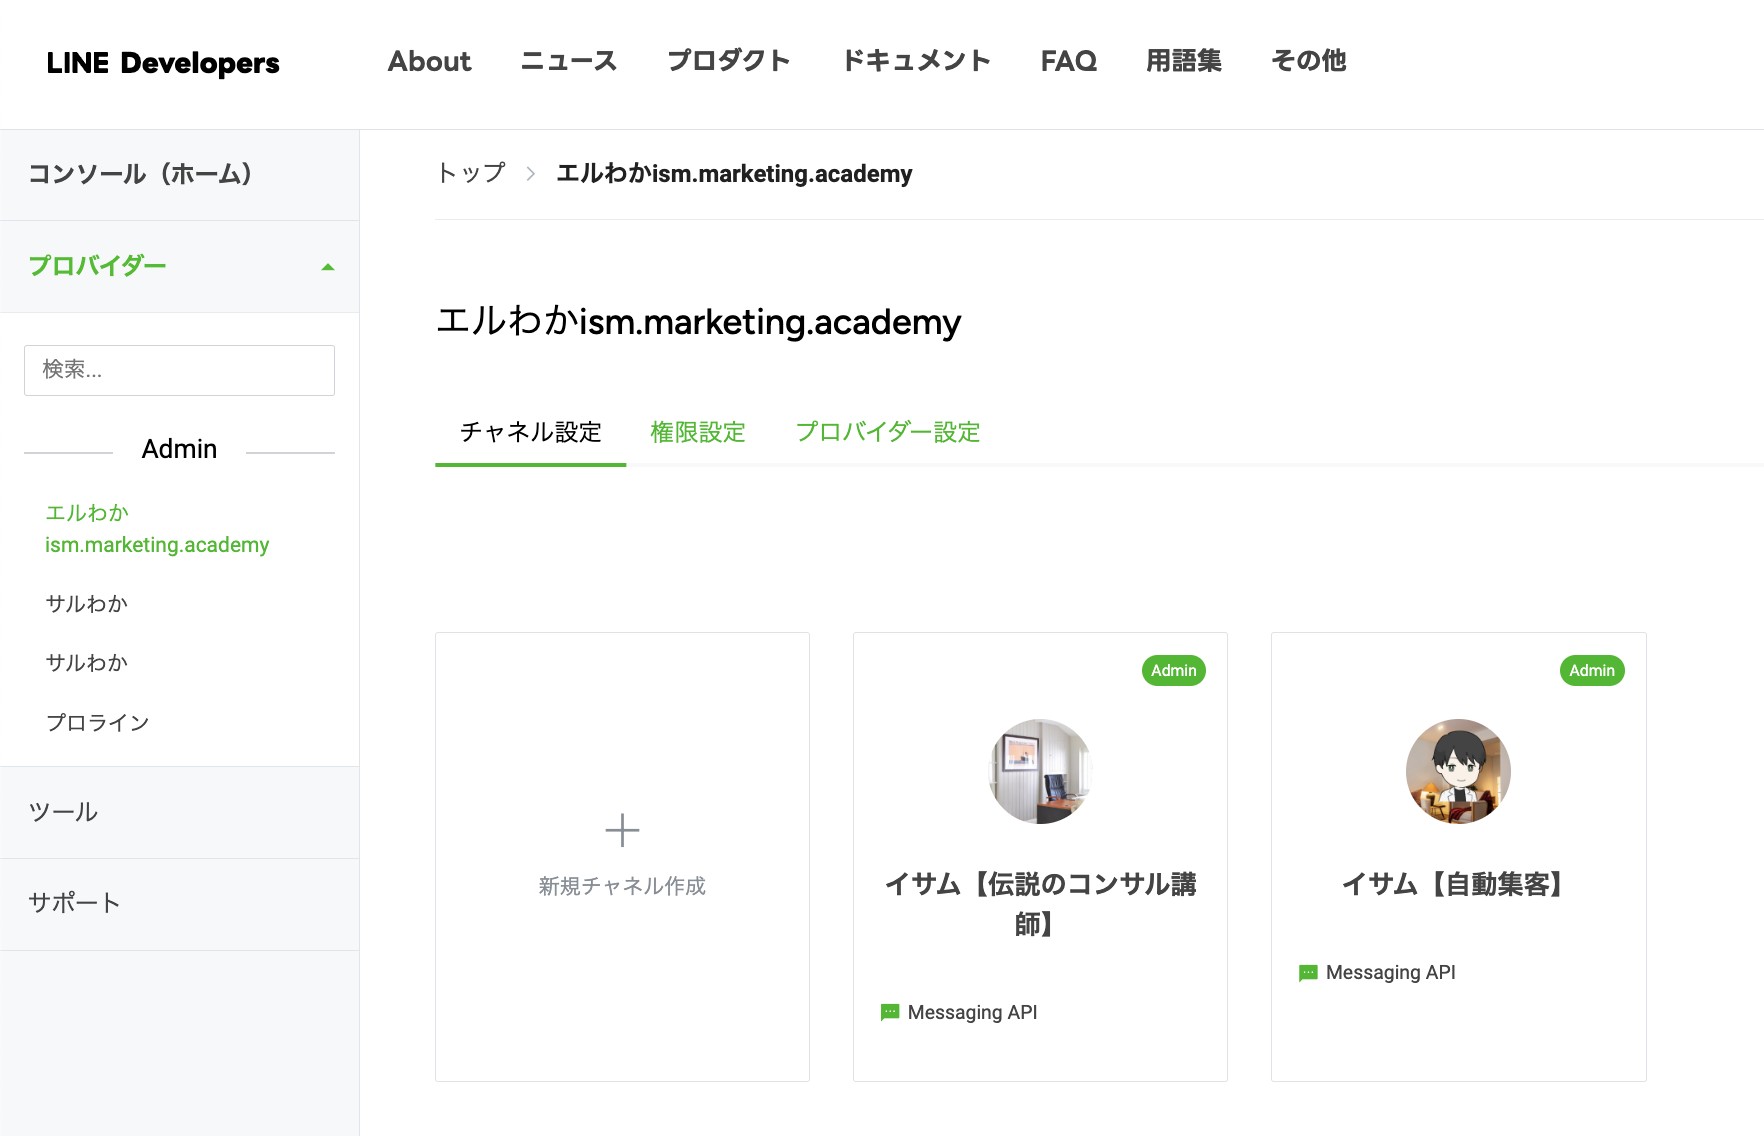
Task: Open サポート in the sidebar
Action: pyautogui.click(x=180, y=903)
